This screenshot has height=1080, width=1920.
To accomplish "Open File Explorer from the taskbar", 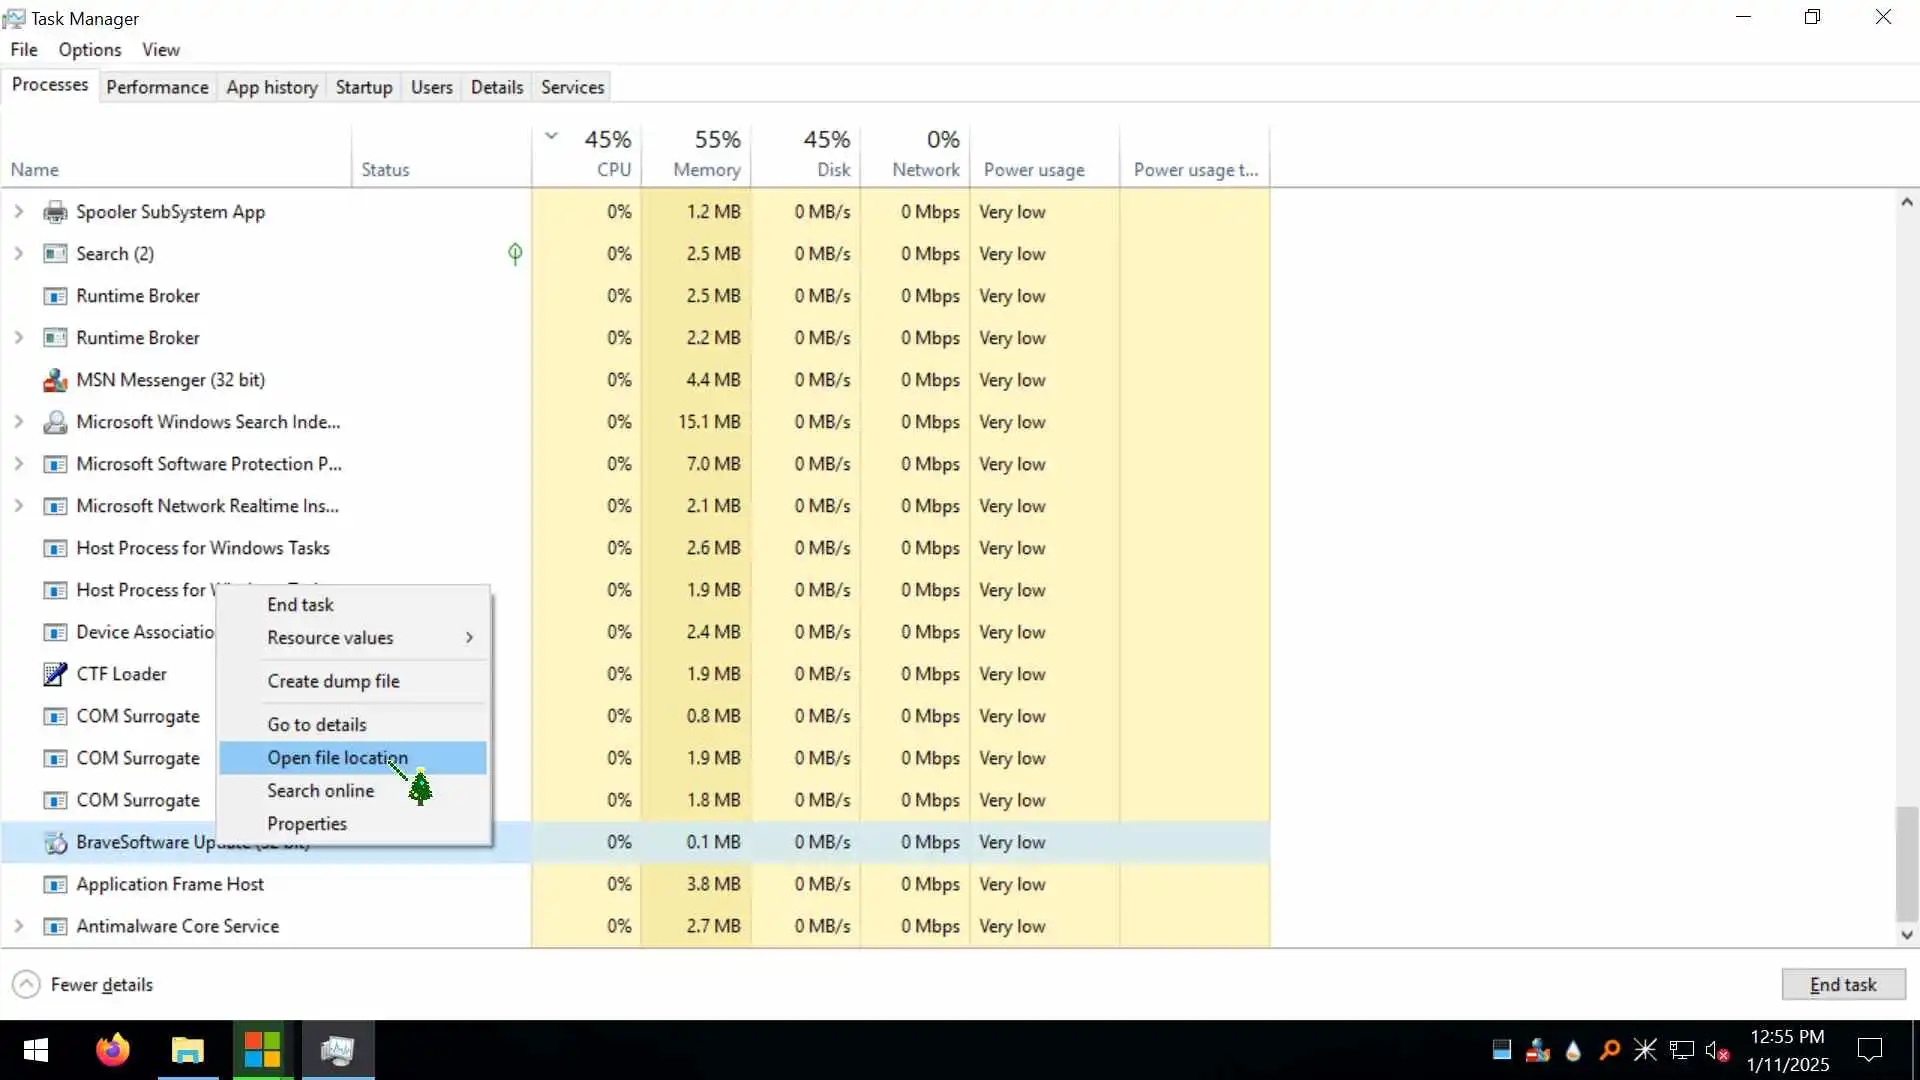I will pyautogui.click(x=187, y=1050).
